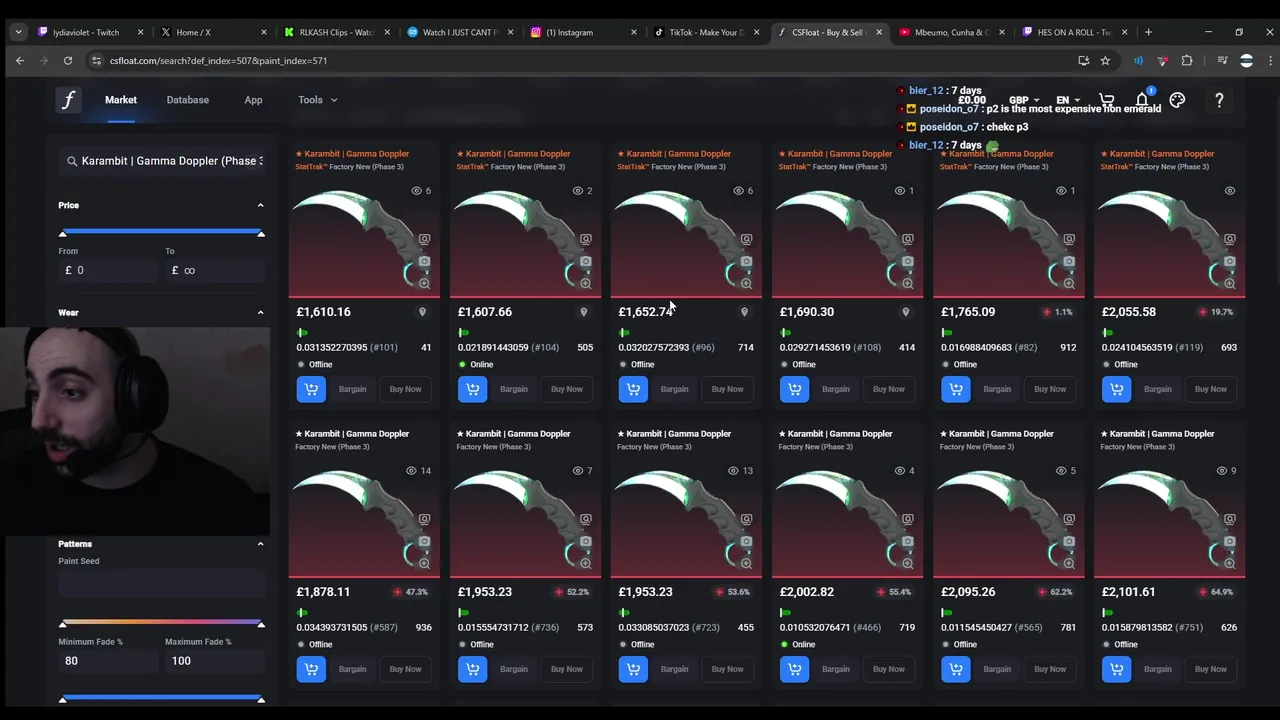Viewport: 1280px width, 720px height.
Task: Open the theme palette icon
Action: [x=1177, y=100]
